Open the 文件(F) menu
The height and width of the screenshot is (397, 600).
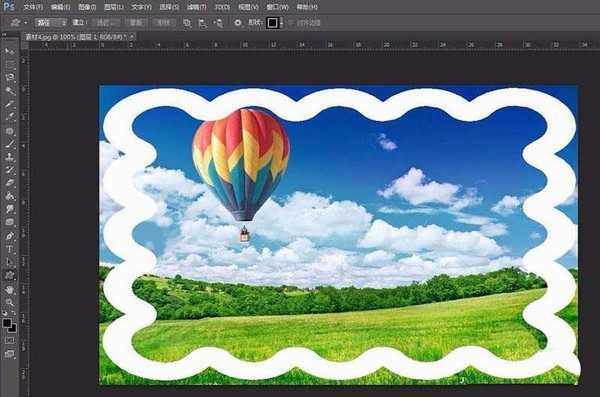coord(33,7)
